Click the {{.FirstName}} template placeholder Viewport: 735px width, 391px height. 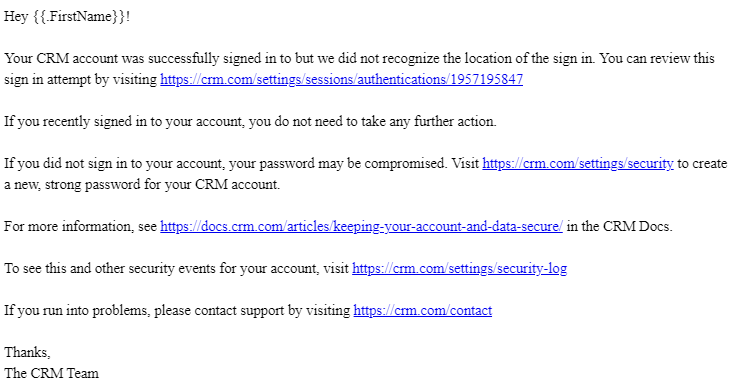coord(79,16)
